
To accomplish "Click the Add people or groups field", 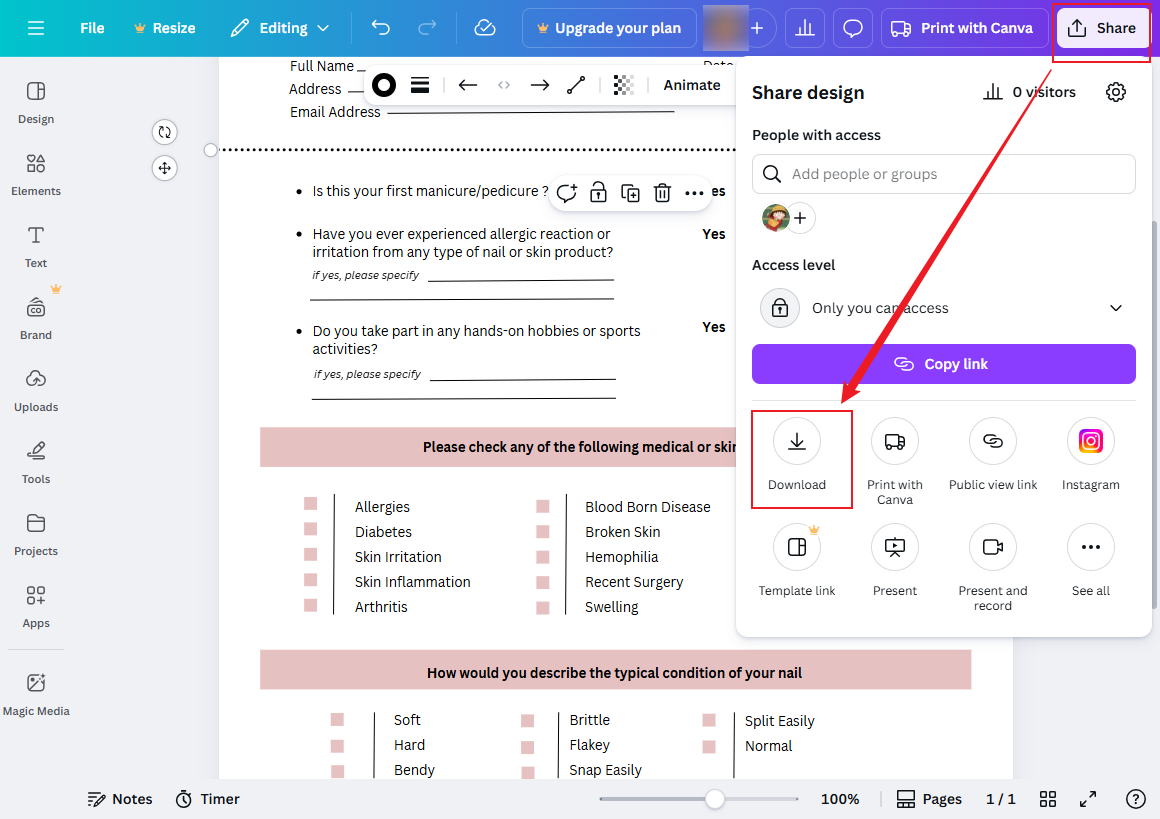I will (943, 173).
